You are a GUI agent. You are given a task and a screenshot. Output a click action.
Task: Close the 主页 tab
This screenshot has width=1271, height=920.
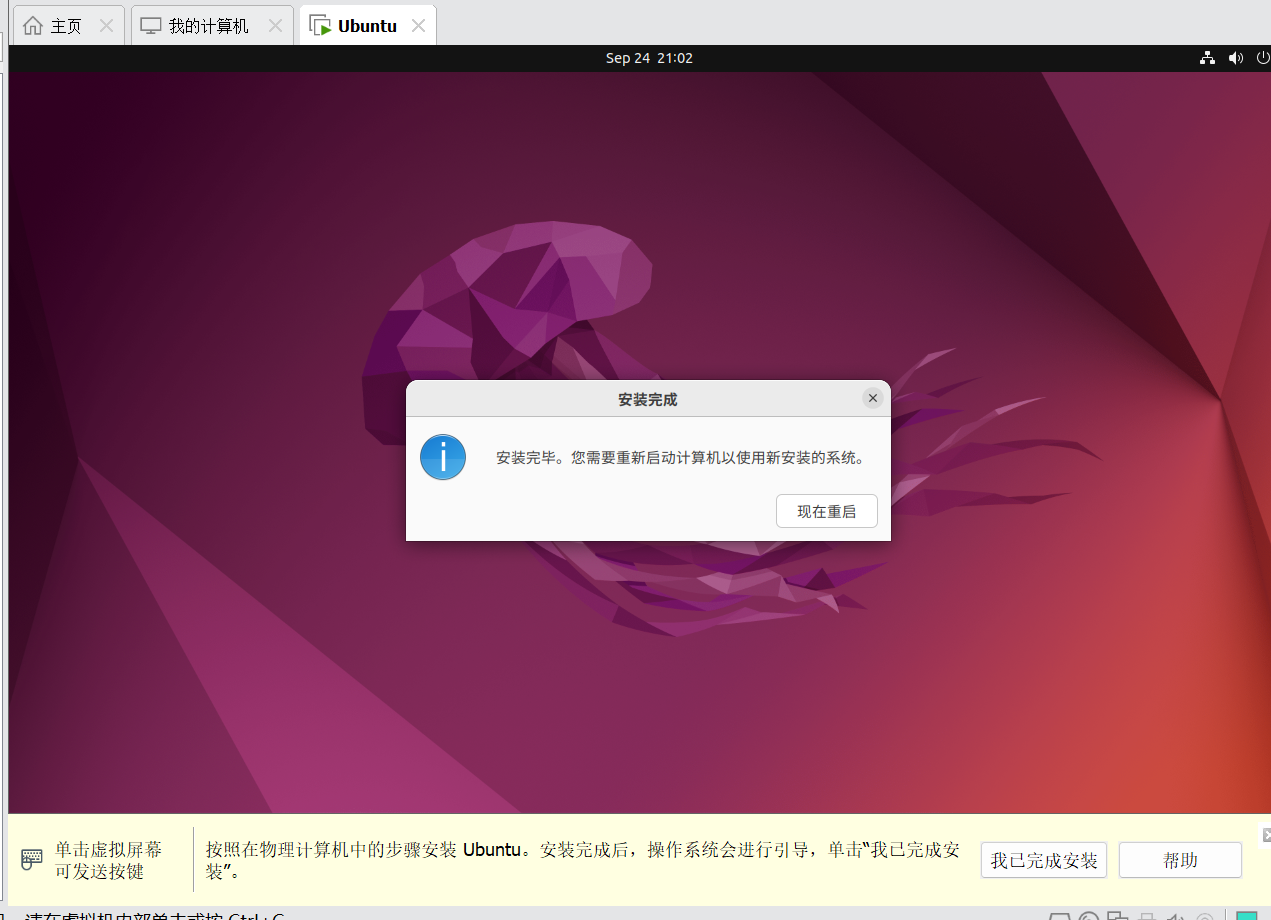[x=106, y=26]
